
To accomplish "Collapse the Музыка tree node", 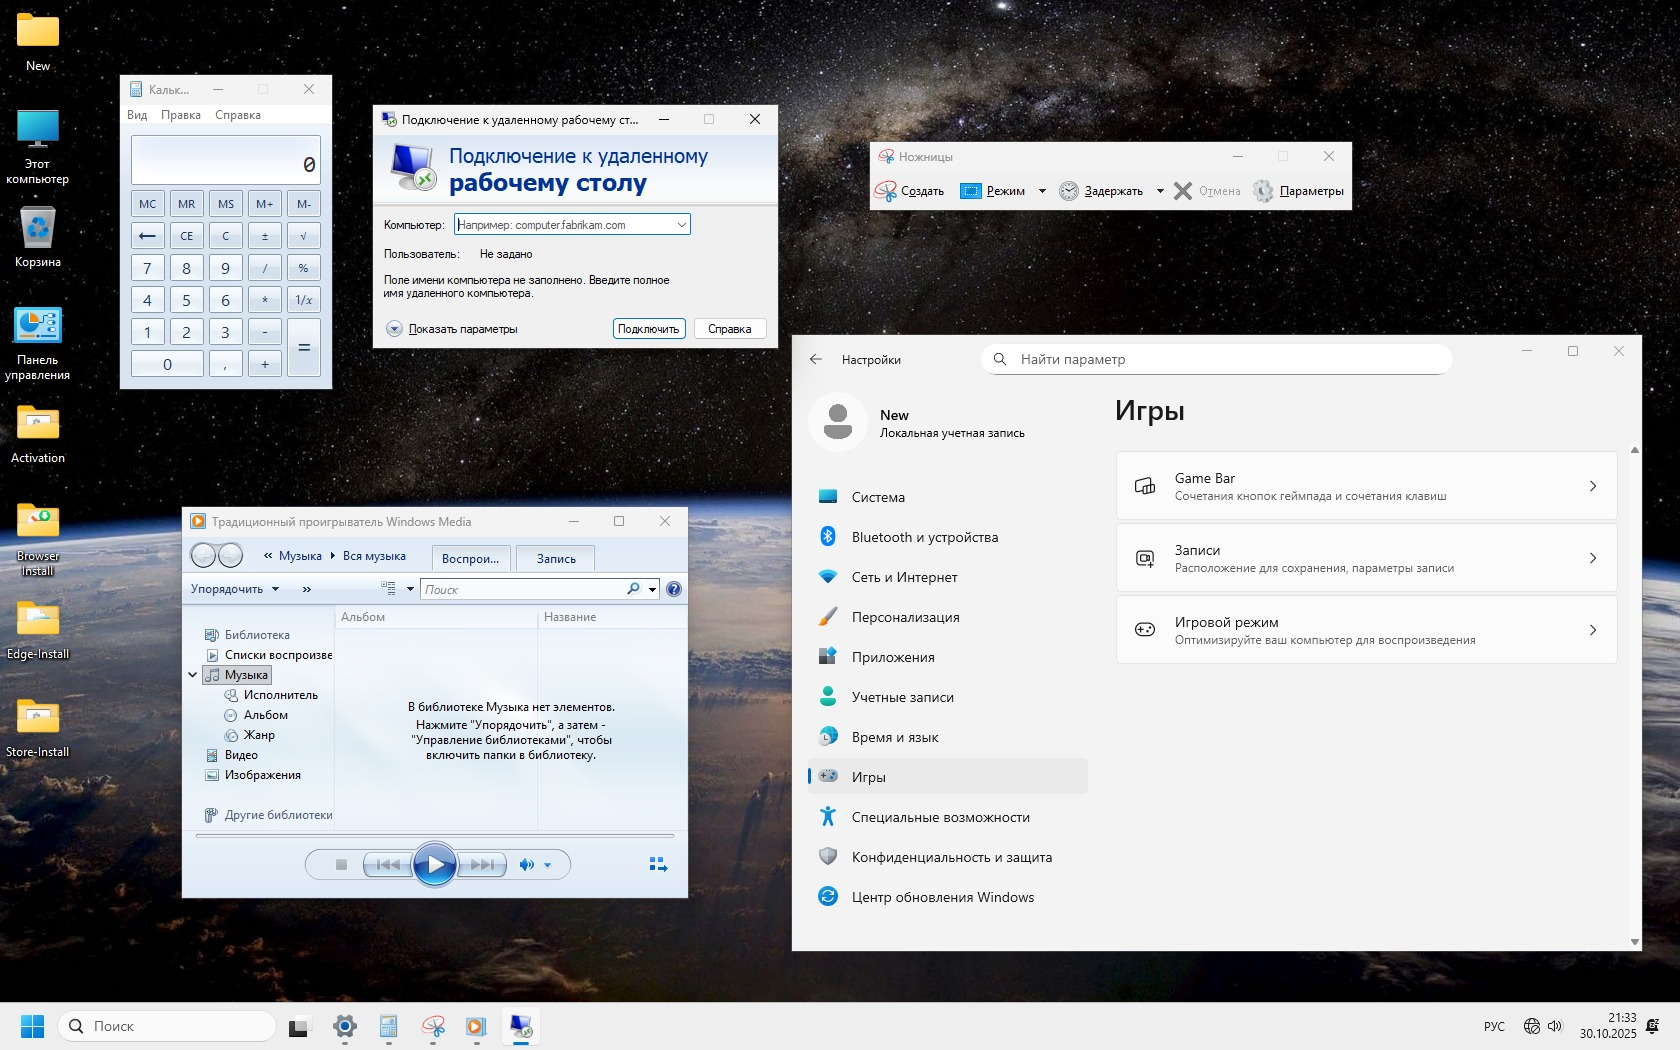I will 193,675.
